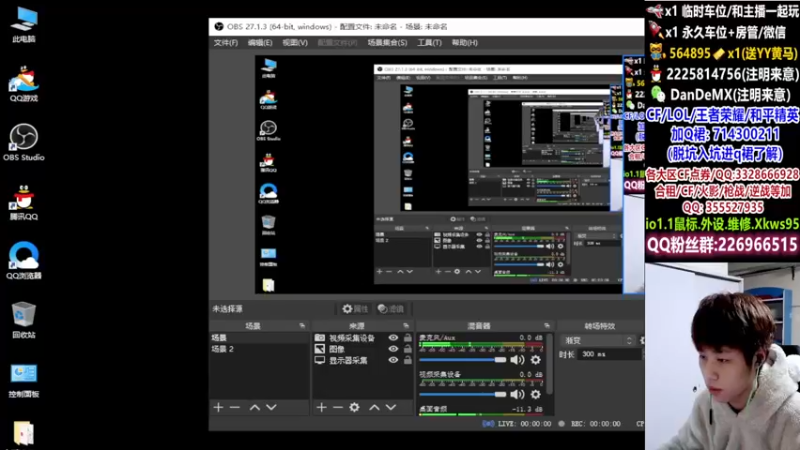Open the 视频采集设备 audio settings gear
This screenshot has height=450, width=800.
[535, 394]
